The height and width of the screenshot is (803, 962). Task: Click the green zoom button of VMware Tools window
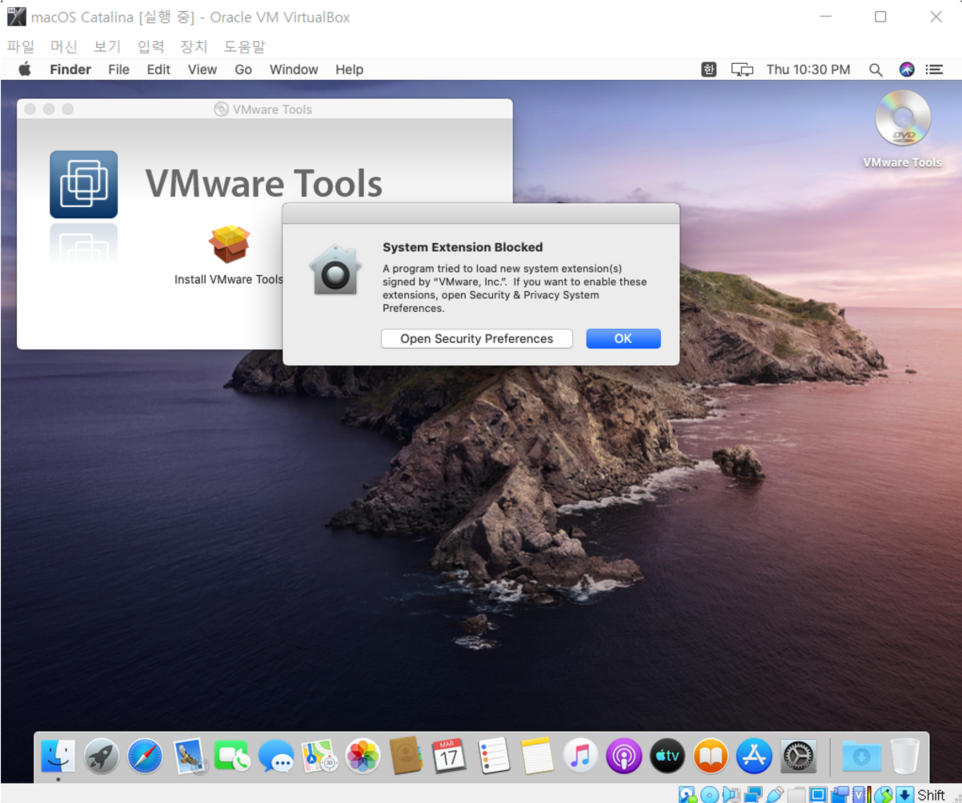(67, 109)
